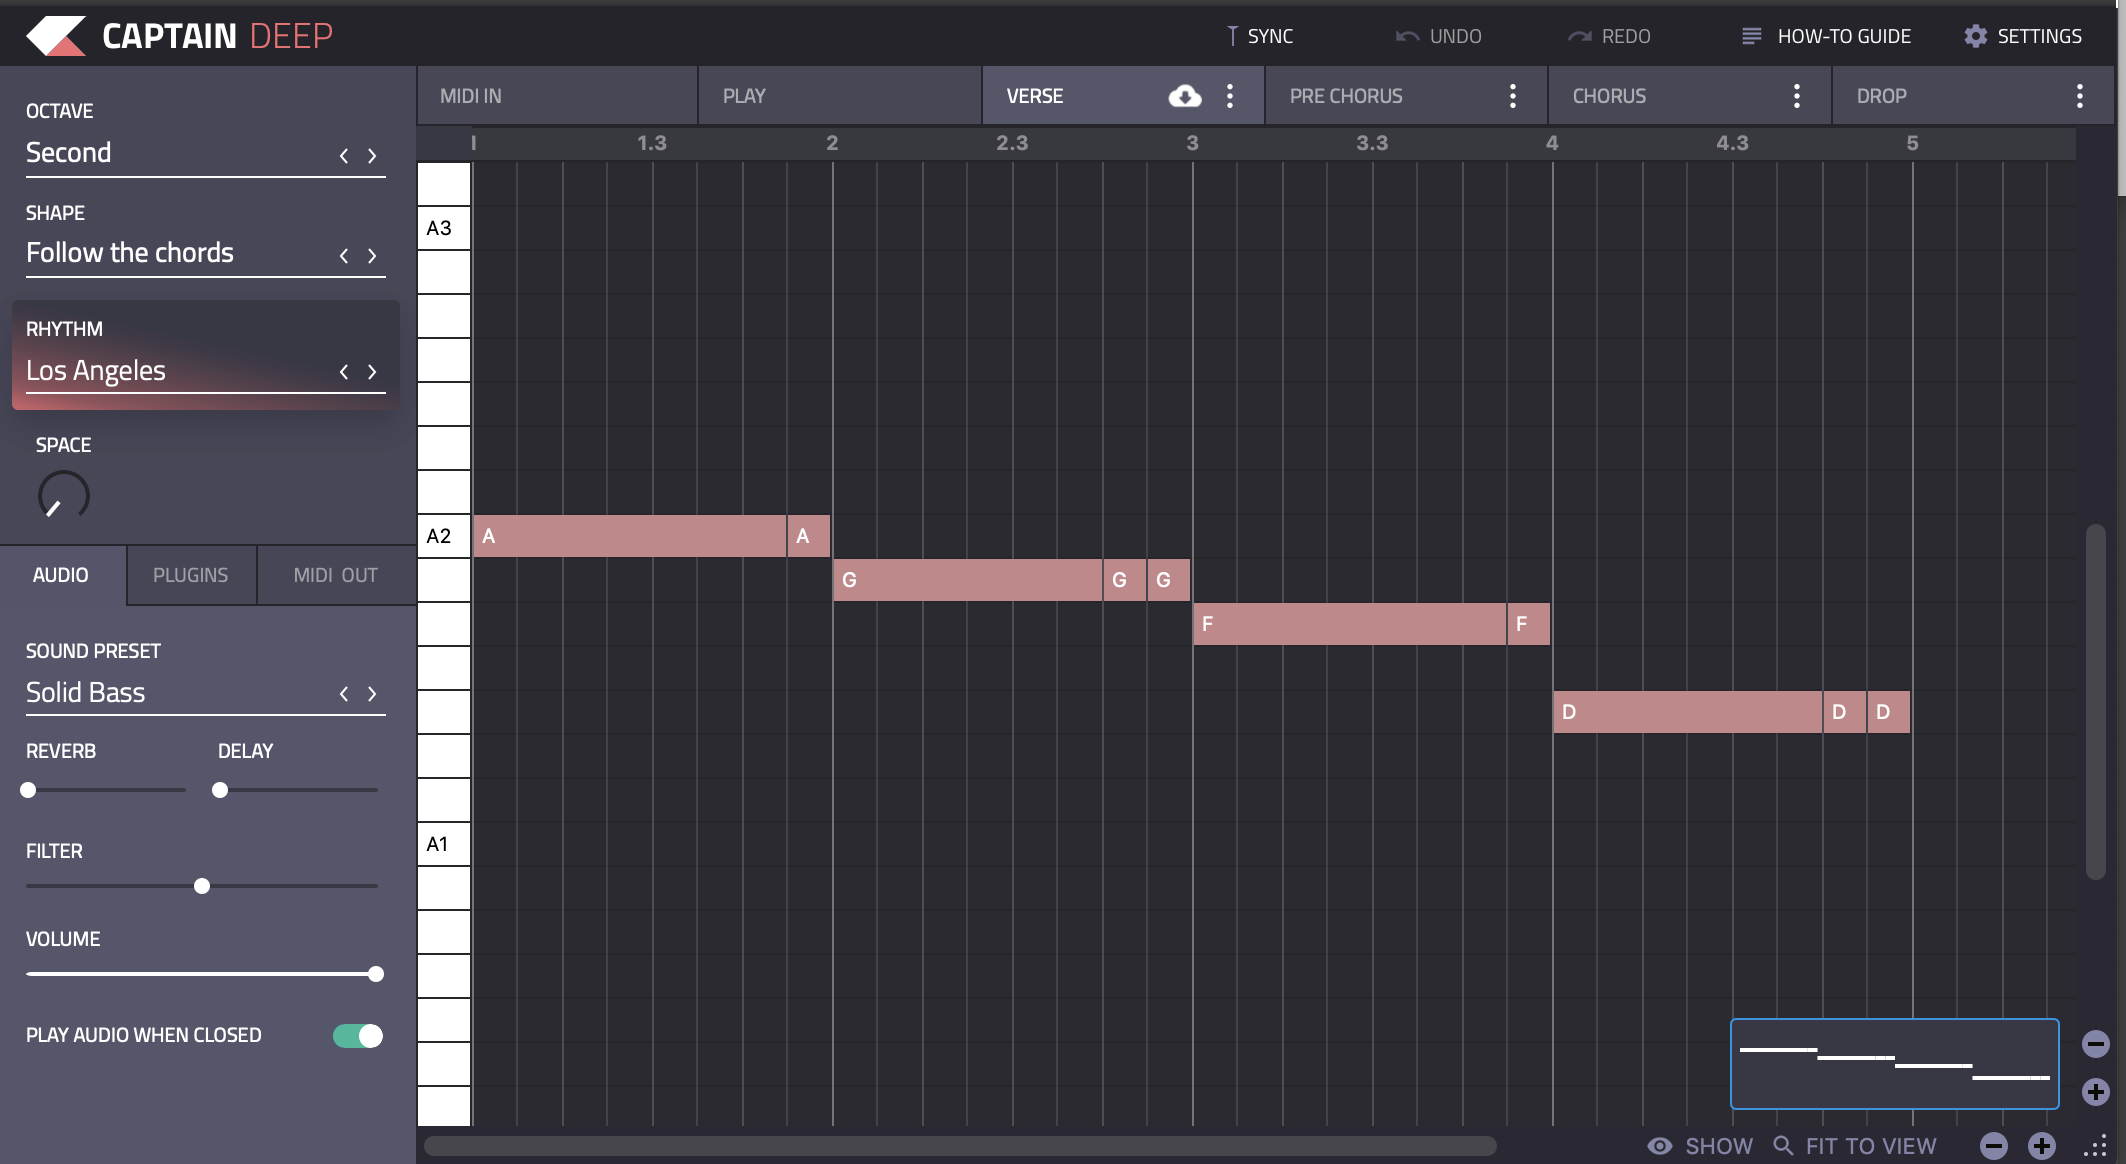Viewport: 2126px width, 1164px height.
Task: Open the How-To Guide list icon
Action: [1751, 36]
